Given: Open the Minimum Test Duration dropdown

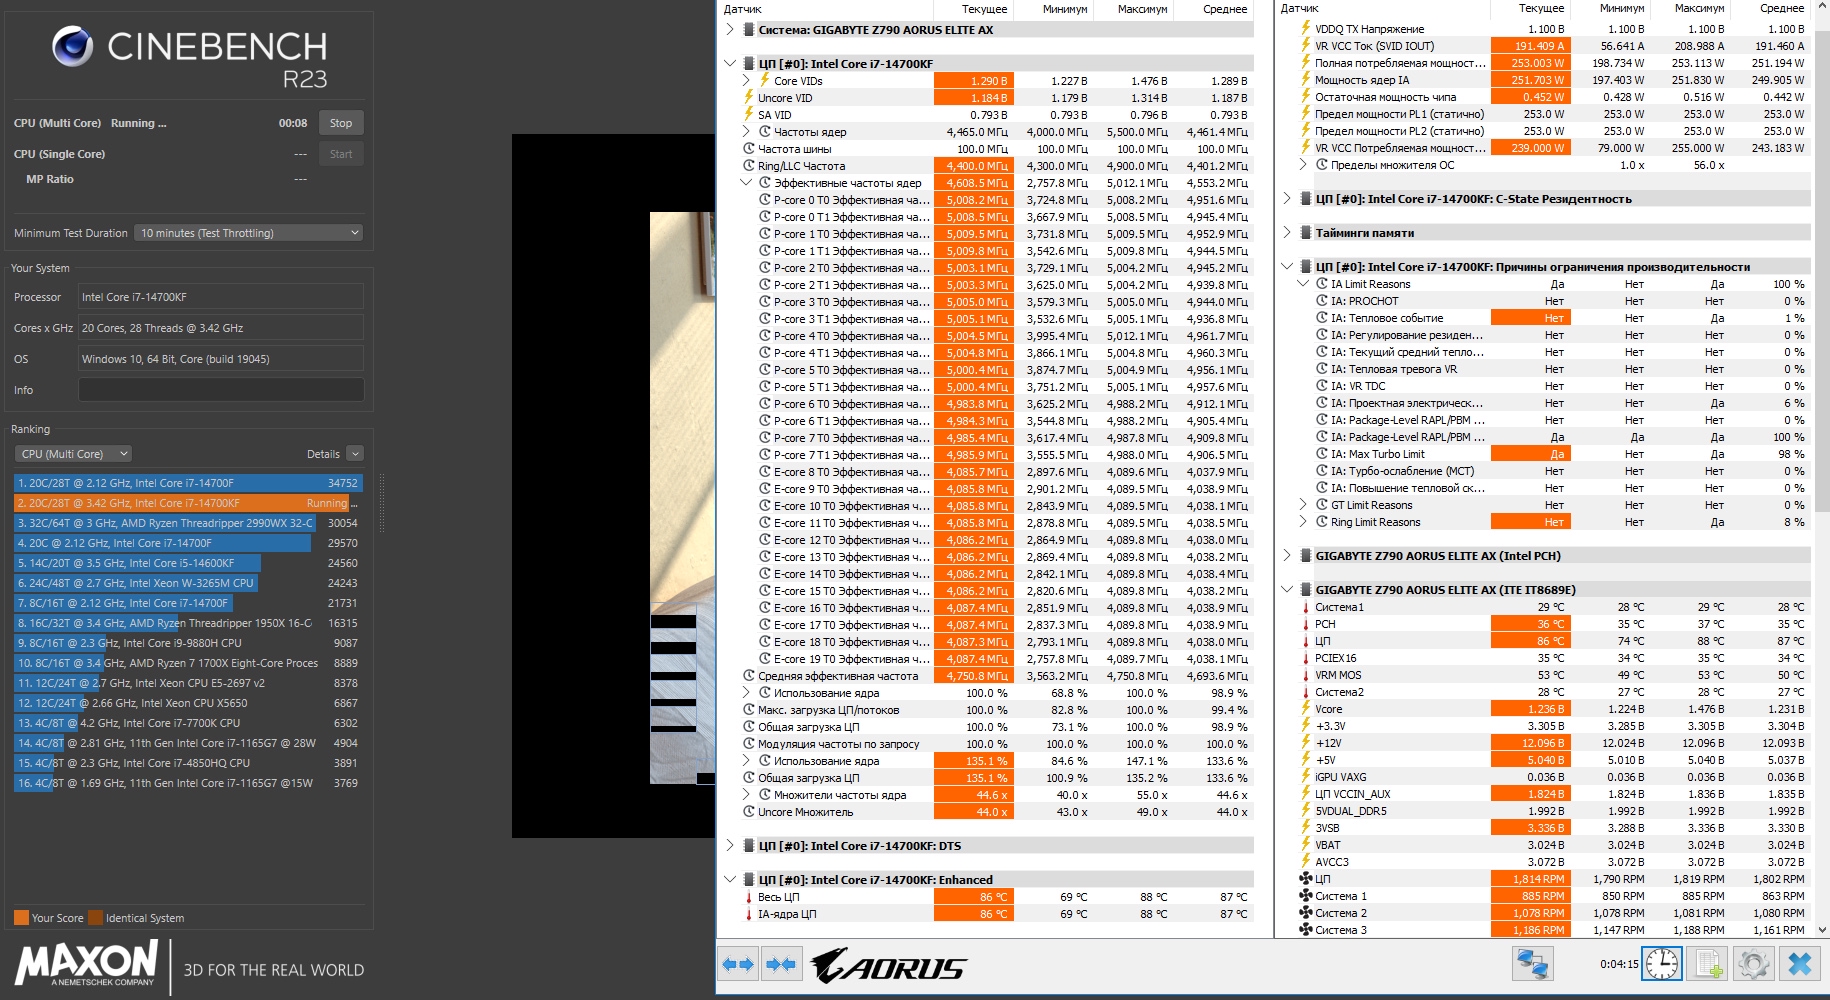Looking at the screenshot, I should [x=248, y=233].
